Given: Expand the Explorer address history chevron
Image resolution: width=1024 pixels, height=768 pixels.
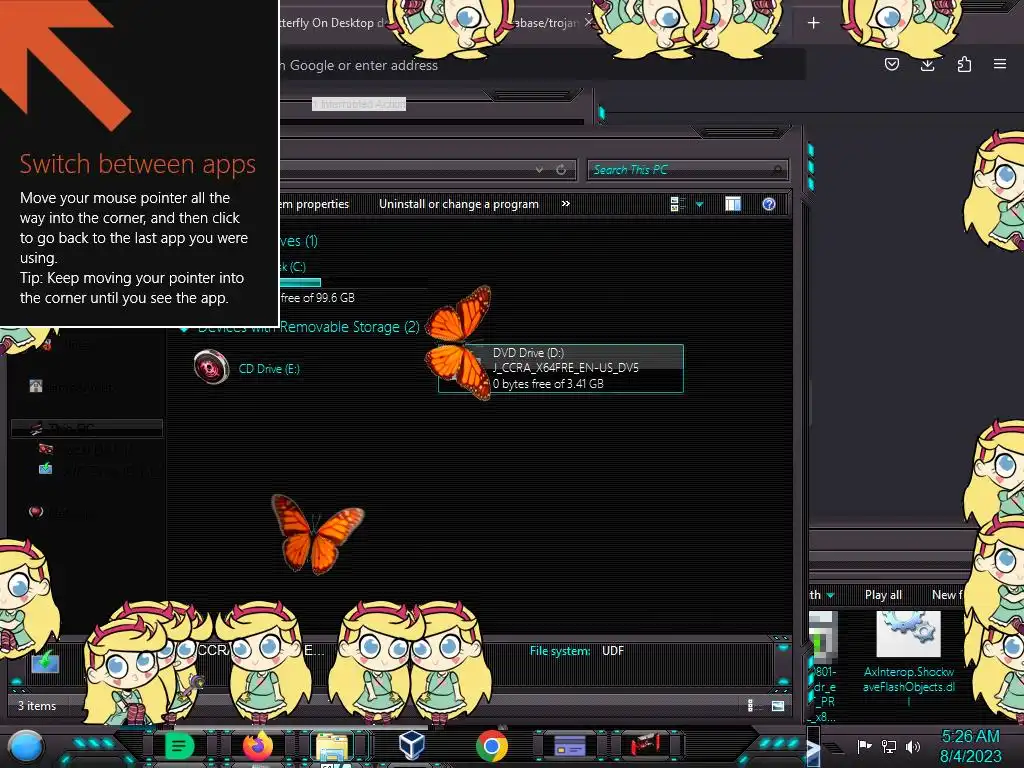Looking at the screenshot, I should (539, 170).
